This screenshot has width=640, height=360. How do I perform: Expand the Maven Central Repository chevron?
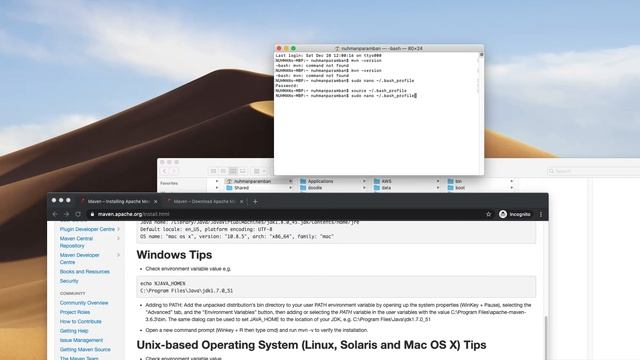[118, 238]
